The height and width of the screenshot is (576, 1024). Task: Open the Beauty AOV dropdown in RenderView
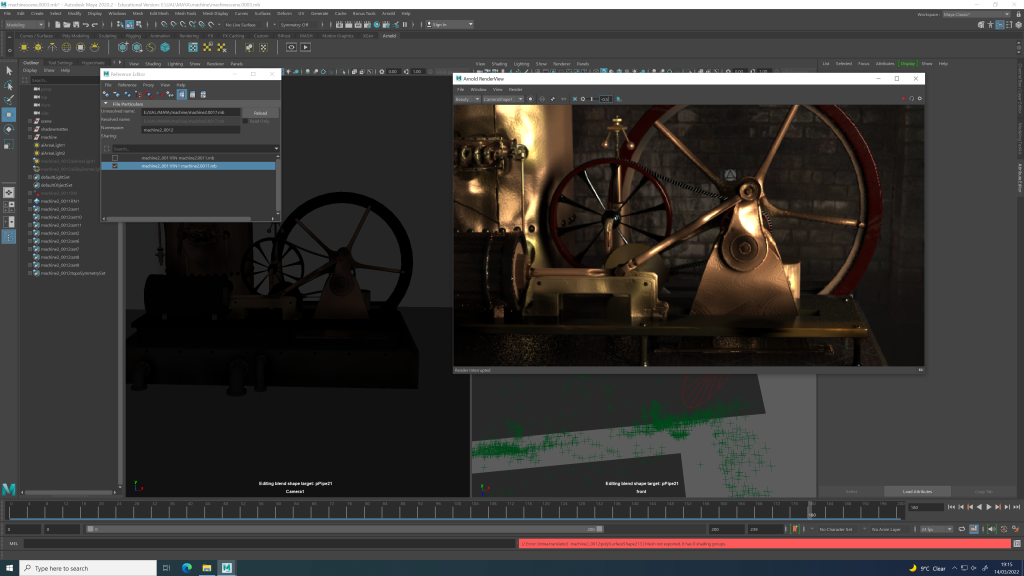pos(467,99)
